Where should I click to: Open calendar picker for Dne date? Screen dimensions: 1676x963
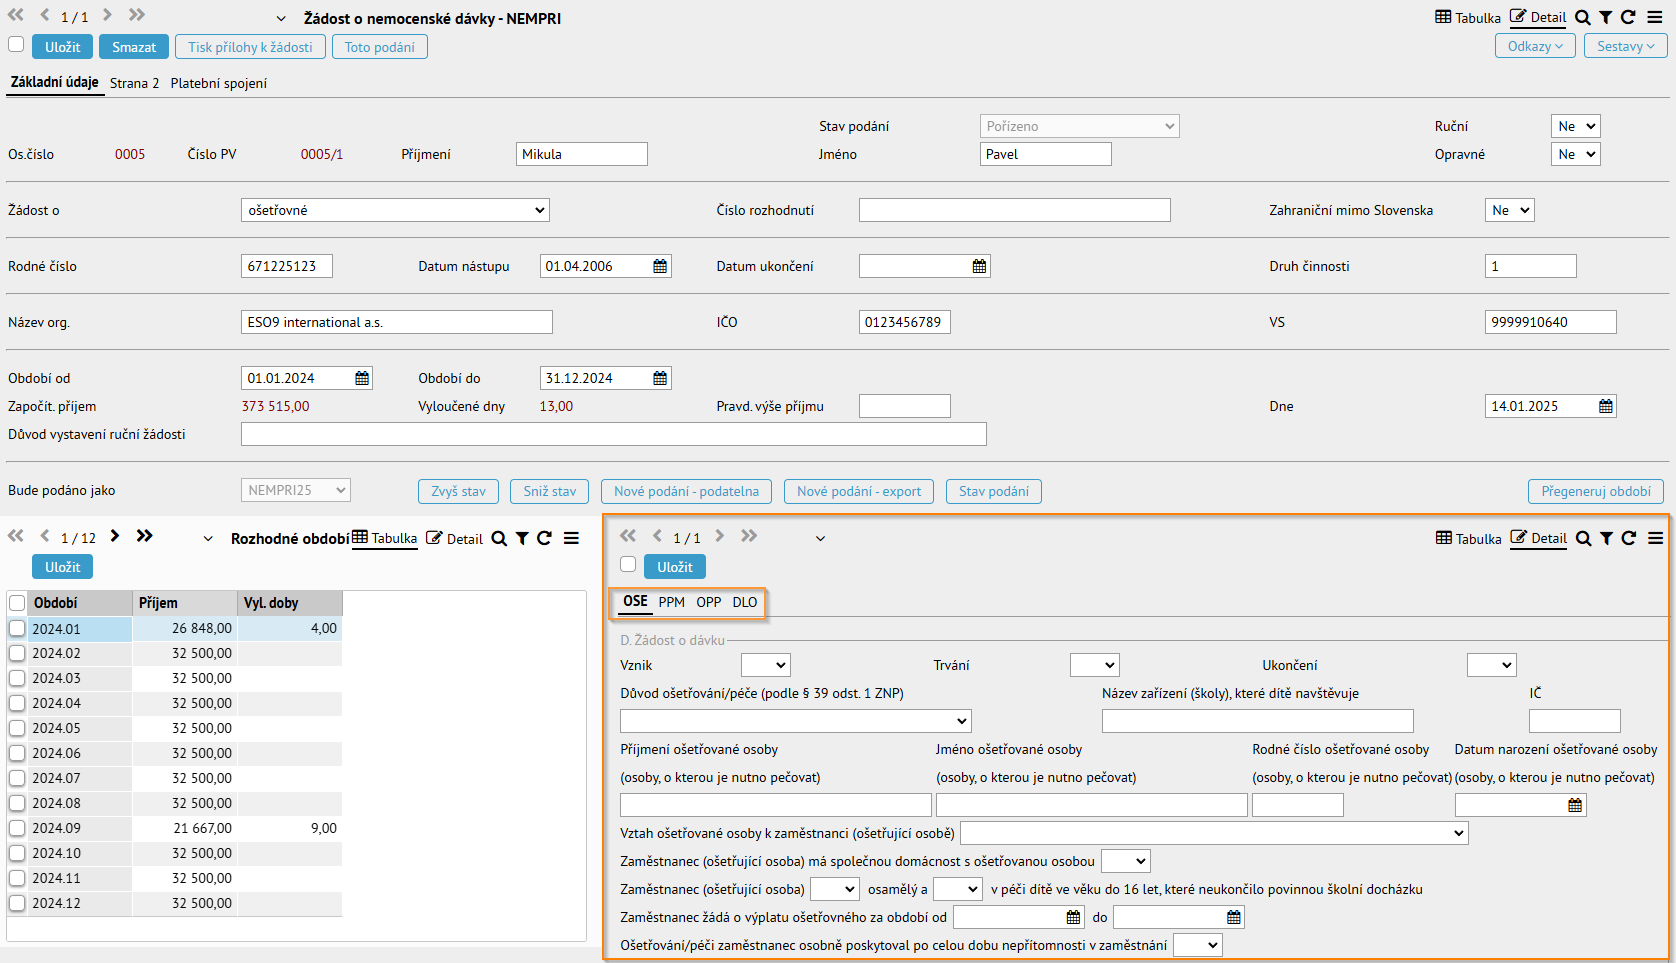pos(1606,406)
